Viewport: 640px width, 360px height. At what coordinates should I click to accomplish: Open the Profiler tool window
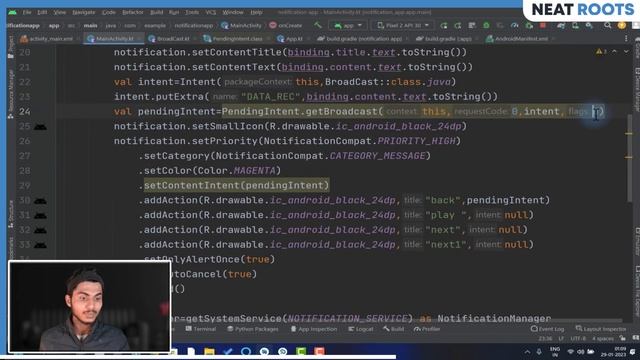click(427, 329)
